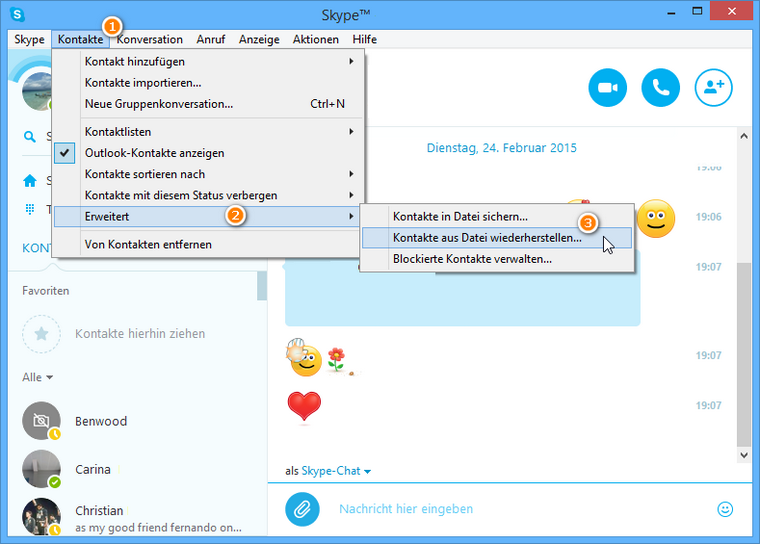Click Christian's avatar picture
This screenshot has height=544, width=760.
pyautogui.click(x=41, y=517)
